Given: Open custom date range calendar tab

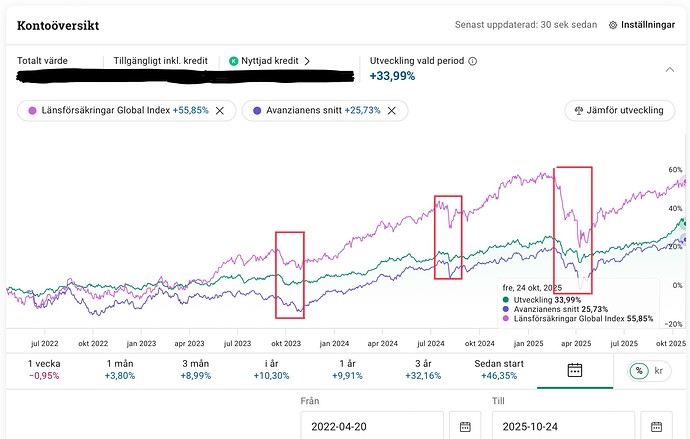Looking at the screenshot, I should [574, 370].
